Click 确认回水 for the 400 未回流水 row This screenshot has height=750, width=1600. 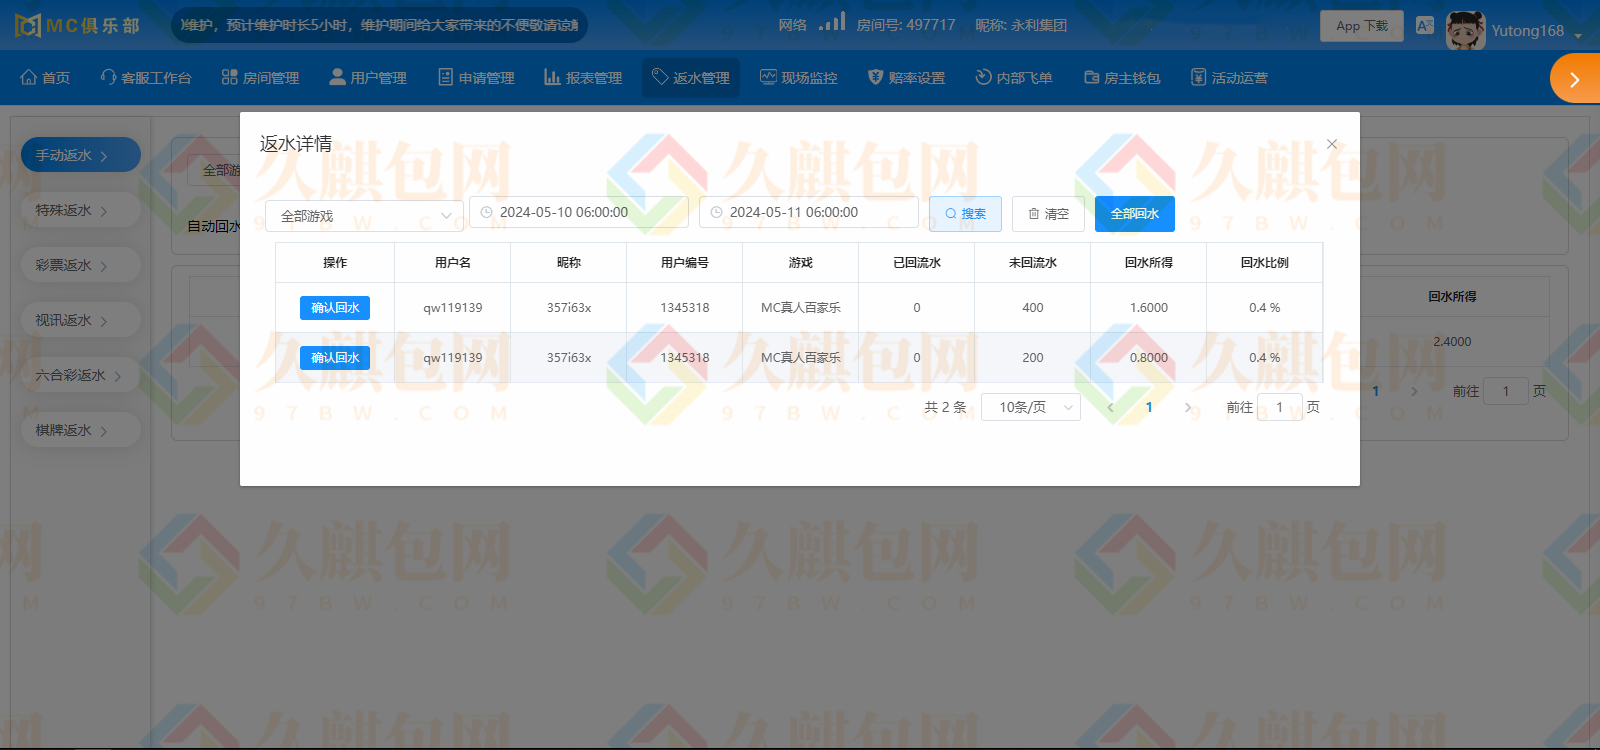point(335,308)
